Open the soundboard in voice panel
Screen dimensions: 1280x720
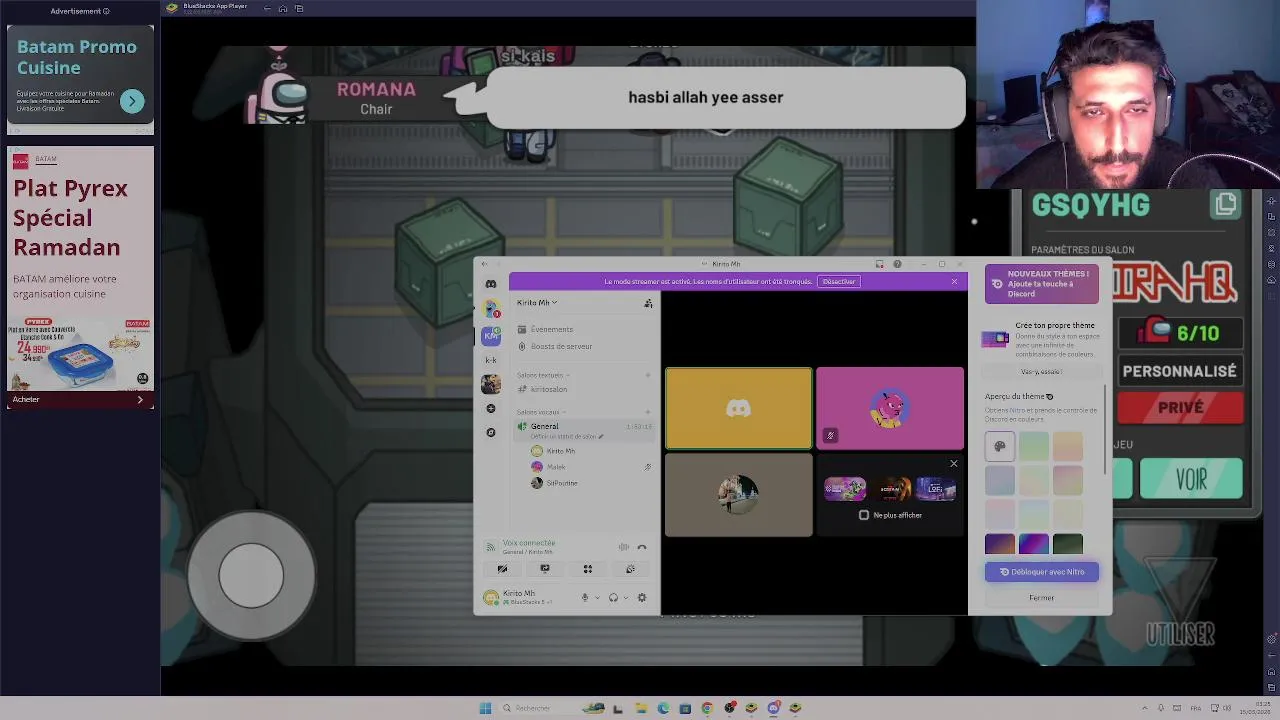point(630,569)
